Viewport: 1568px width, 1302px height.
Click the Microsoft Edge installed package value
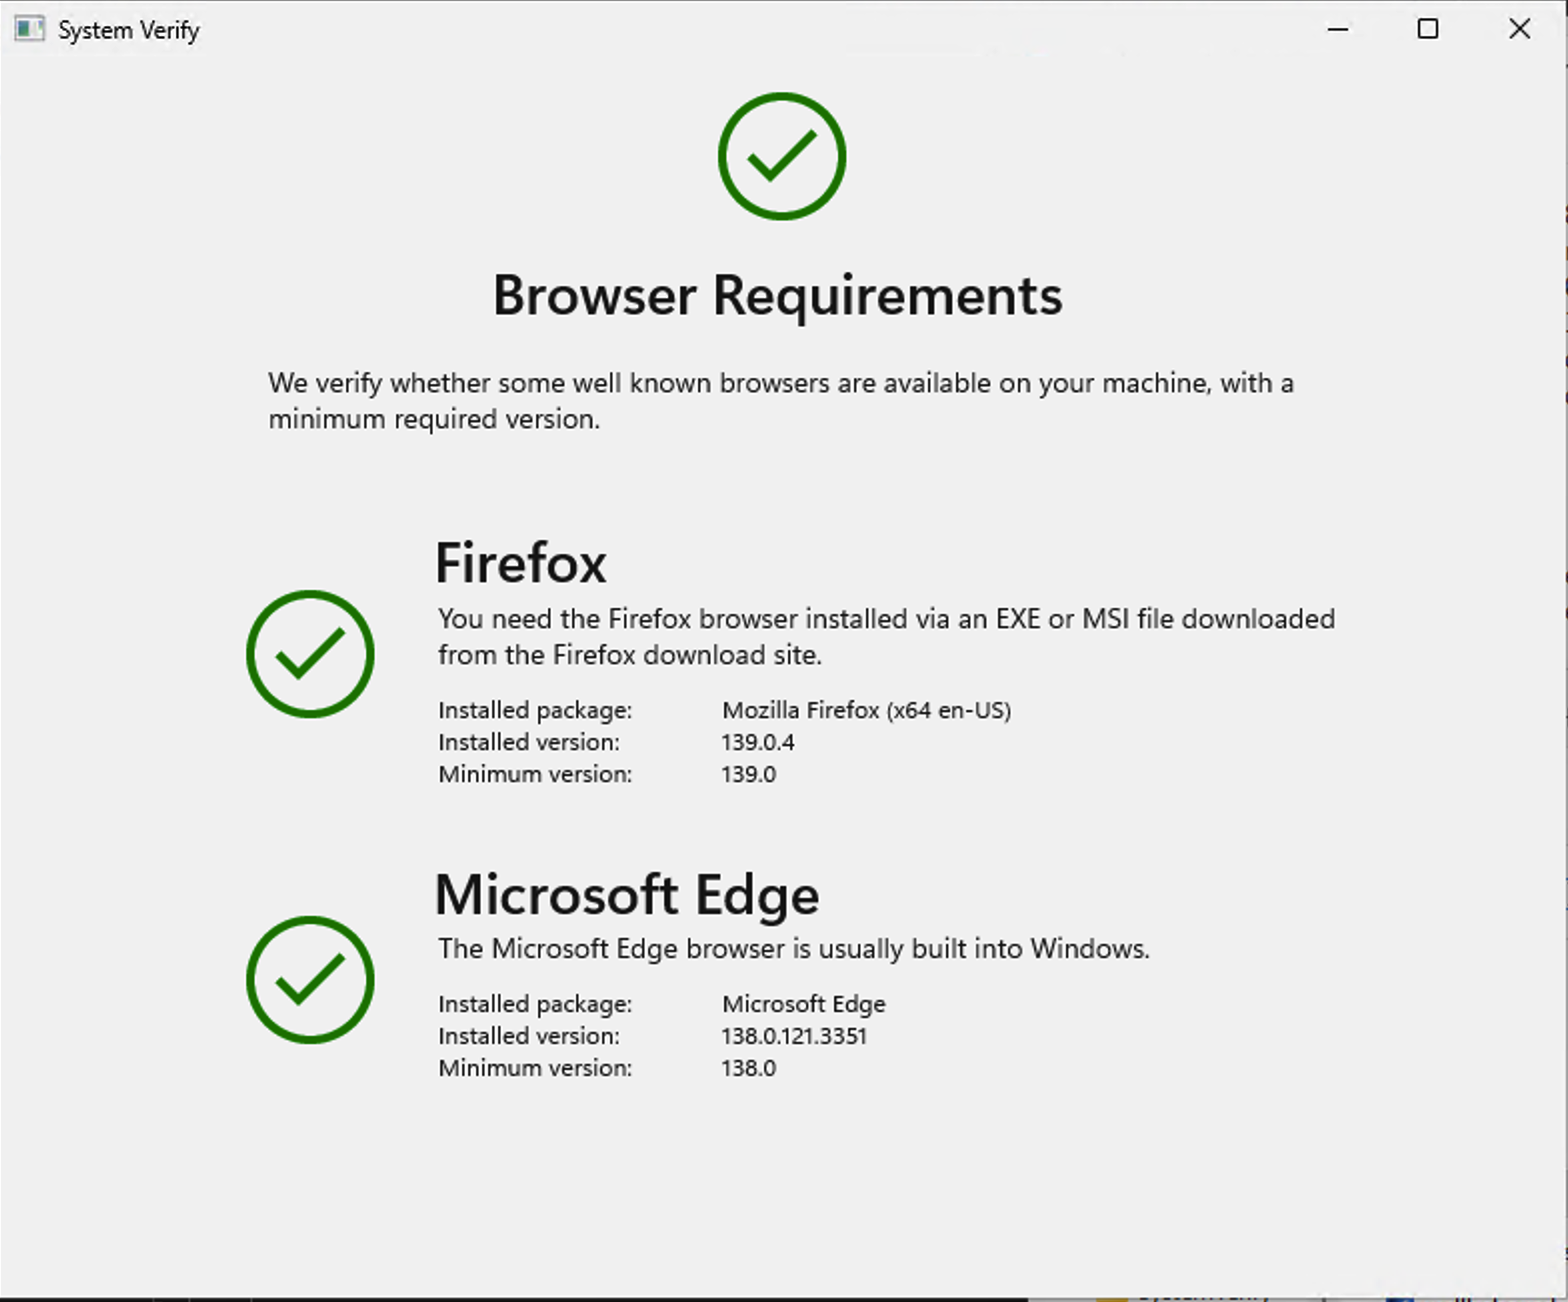click(804, 1004)
